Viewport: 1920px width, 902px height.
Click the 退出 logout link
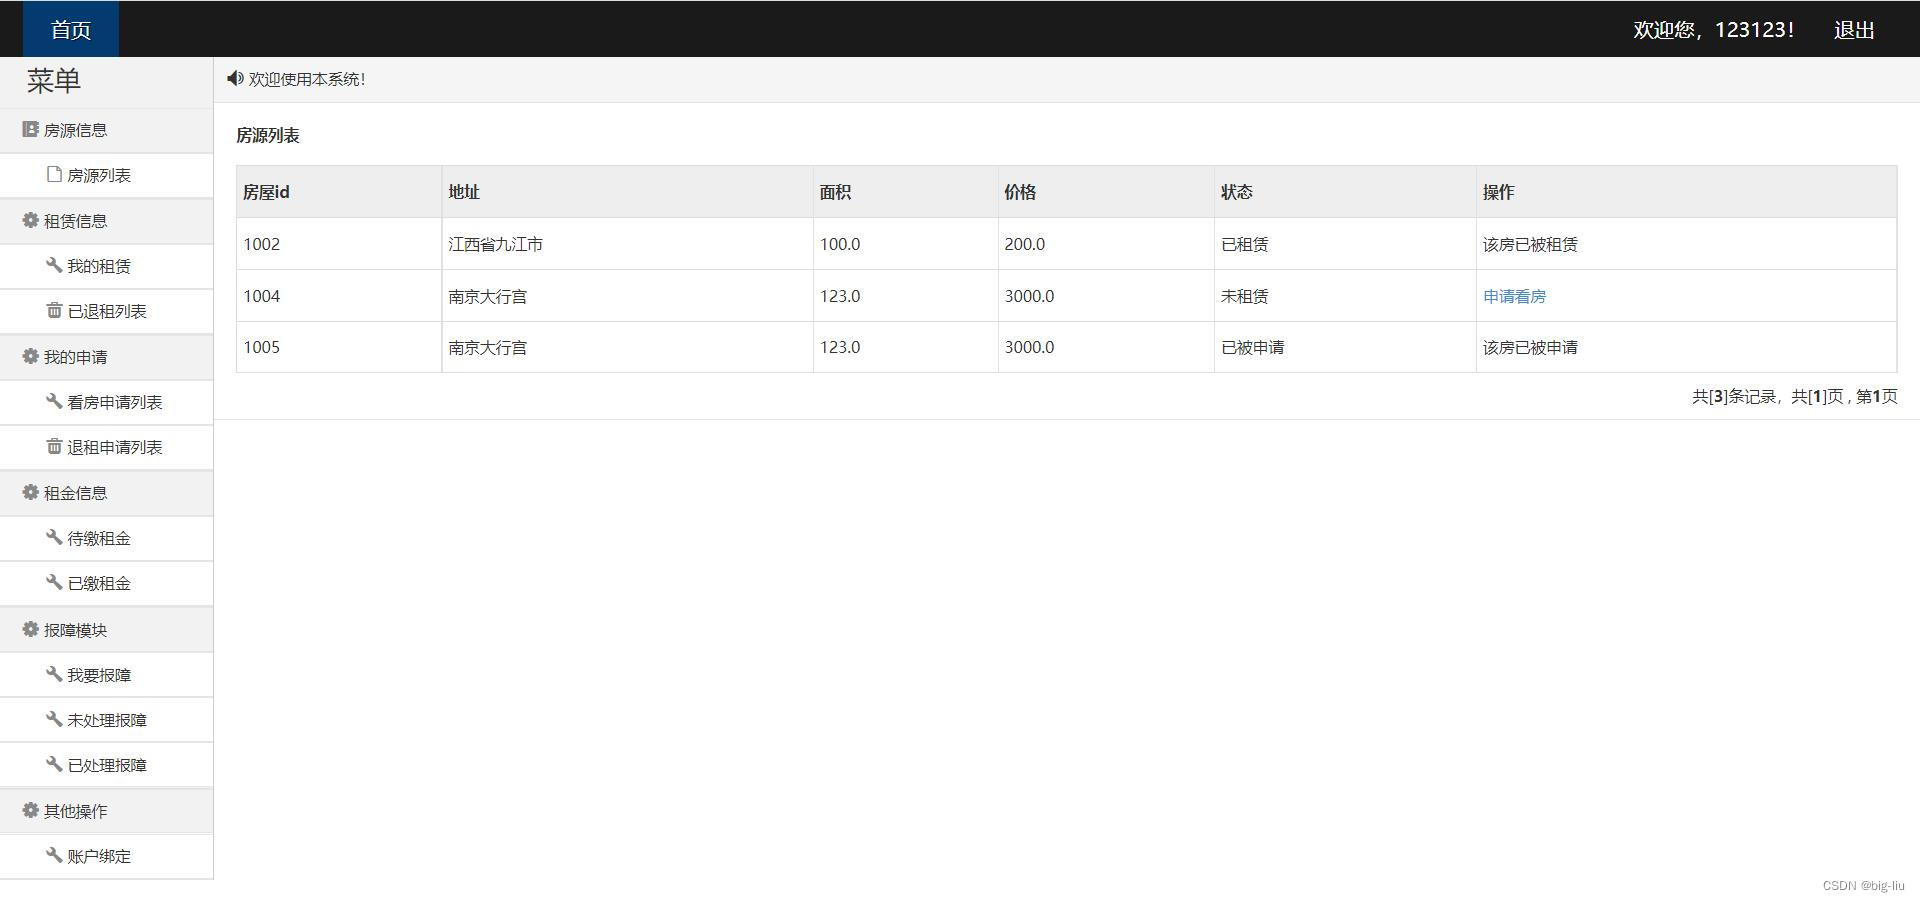click(1853, 30)
